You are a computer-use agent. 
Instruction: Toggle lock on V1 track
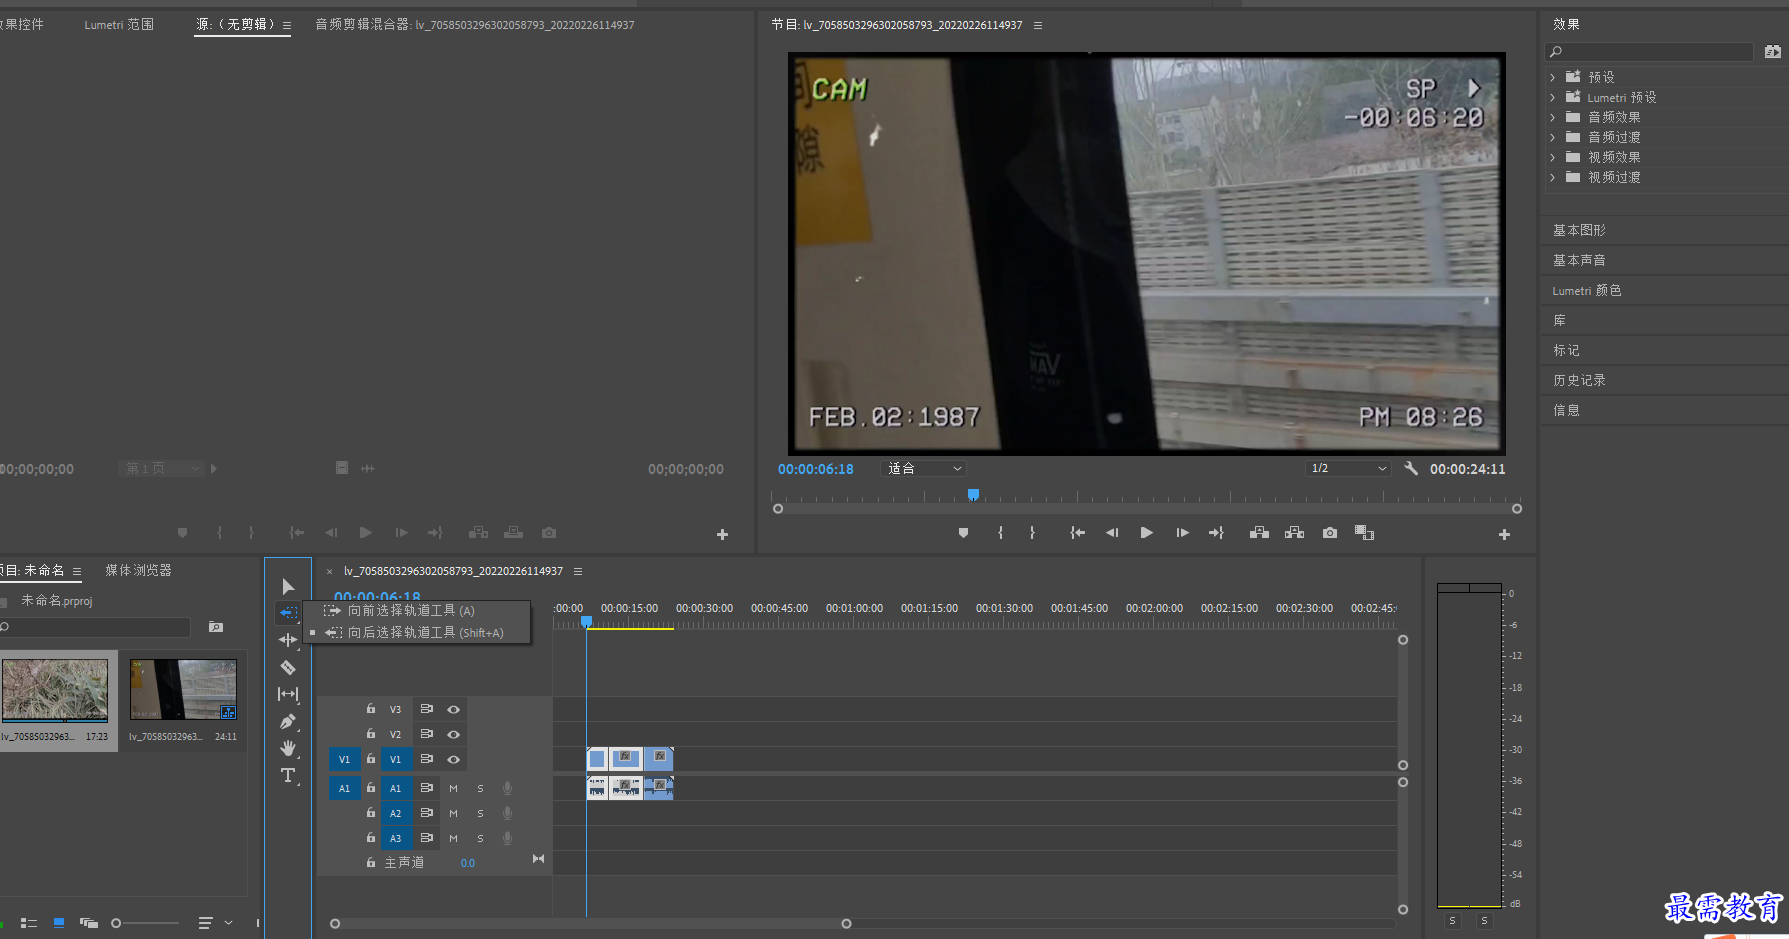pyautogui.click(x=371, y=759)
